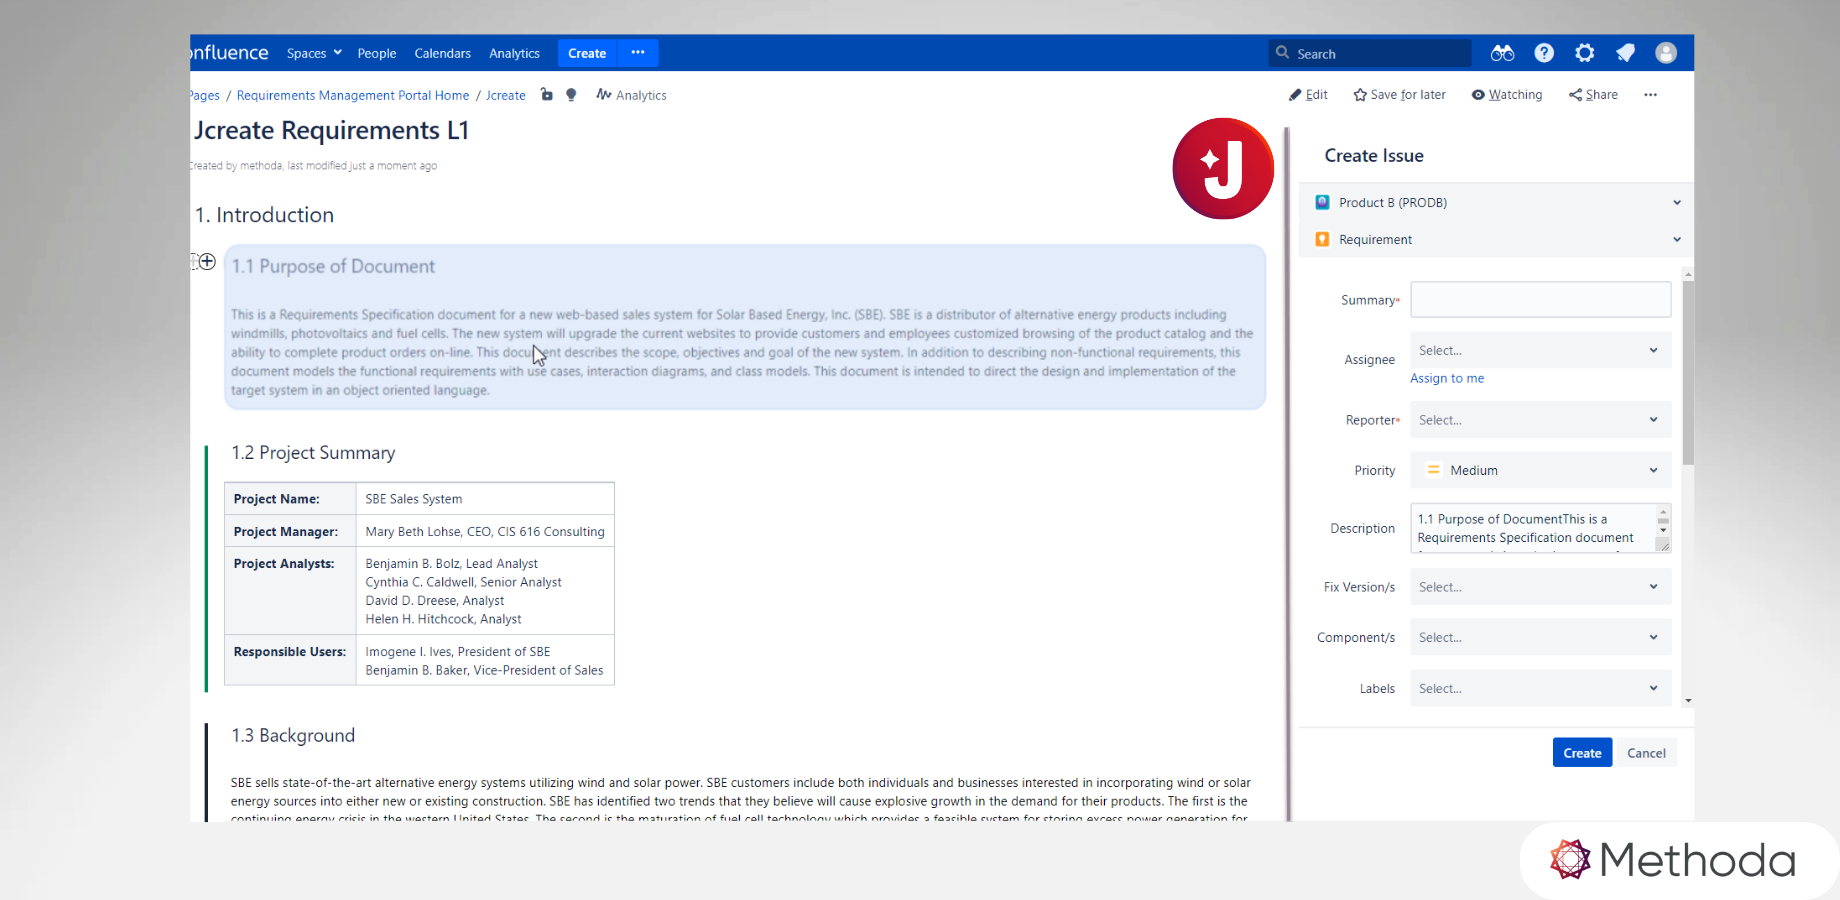This screenshot has height=900, width=1840.
Task: Open page Analytics link near breadcrumbs
Action: pyautogui.click(x=631, y=95)
